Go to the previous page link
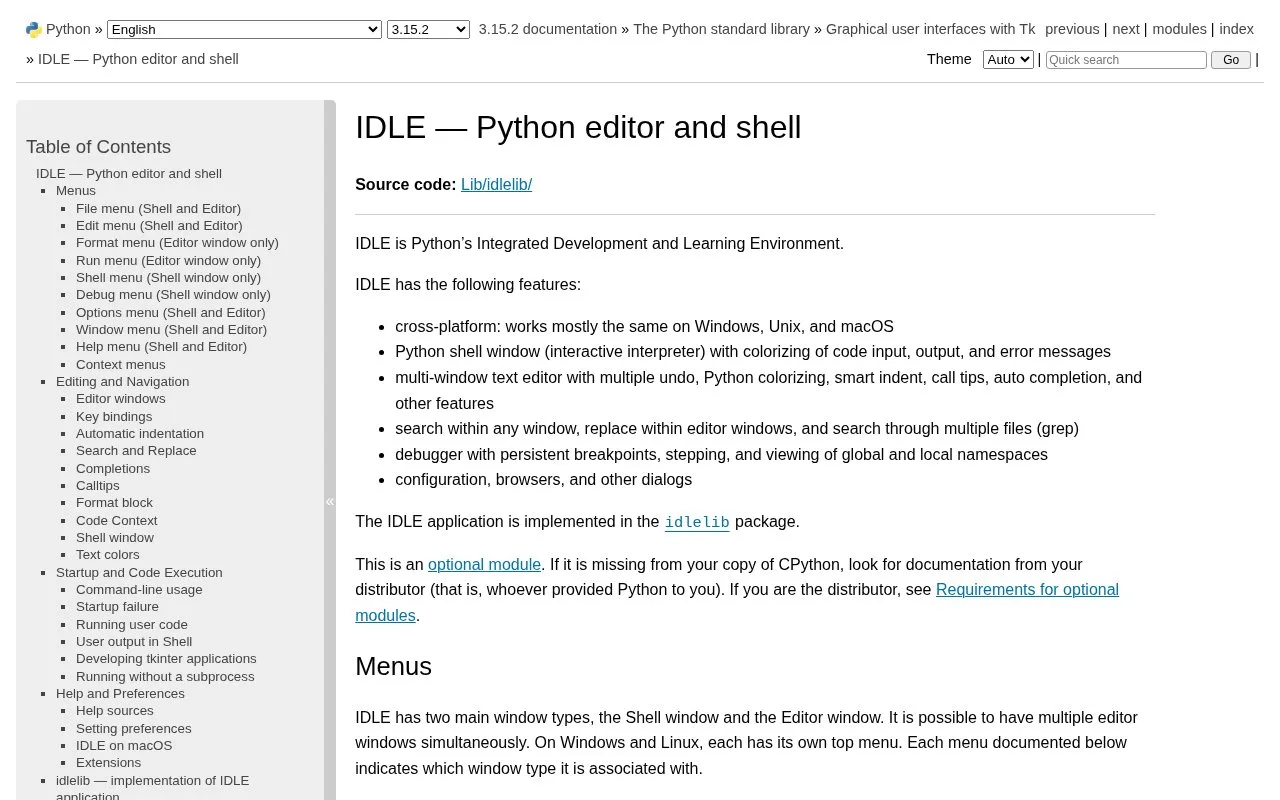The image size is (1280, 800). (1072, 29)
